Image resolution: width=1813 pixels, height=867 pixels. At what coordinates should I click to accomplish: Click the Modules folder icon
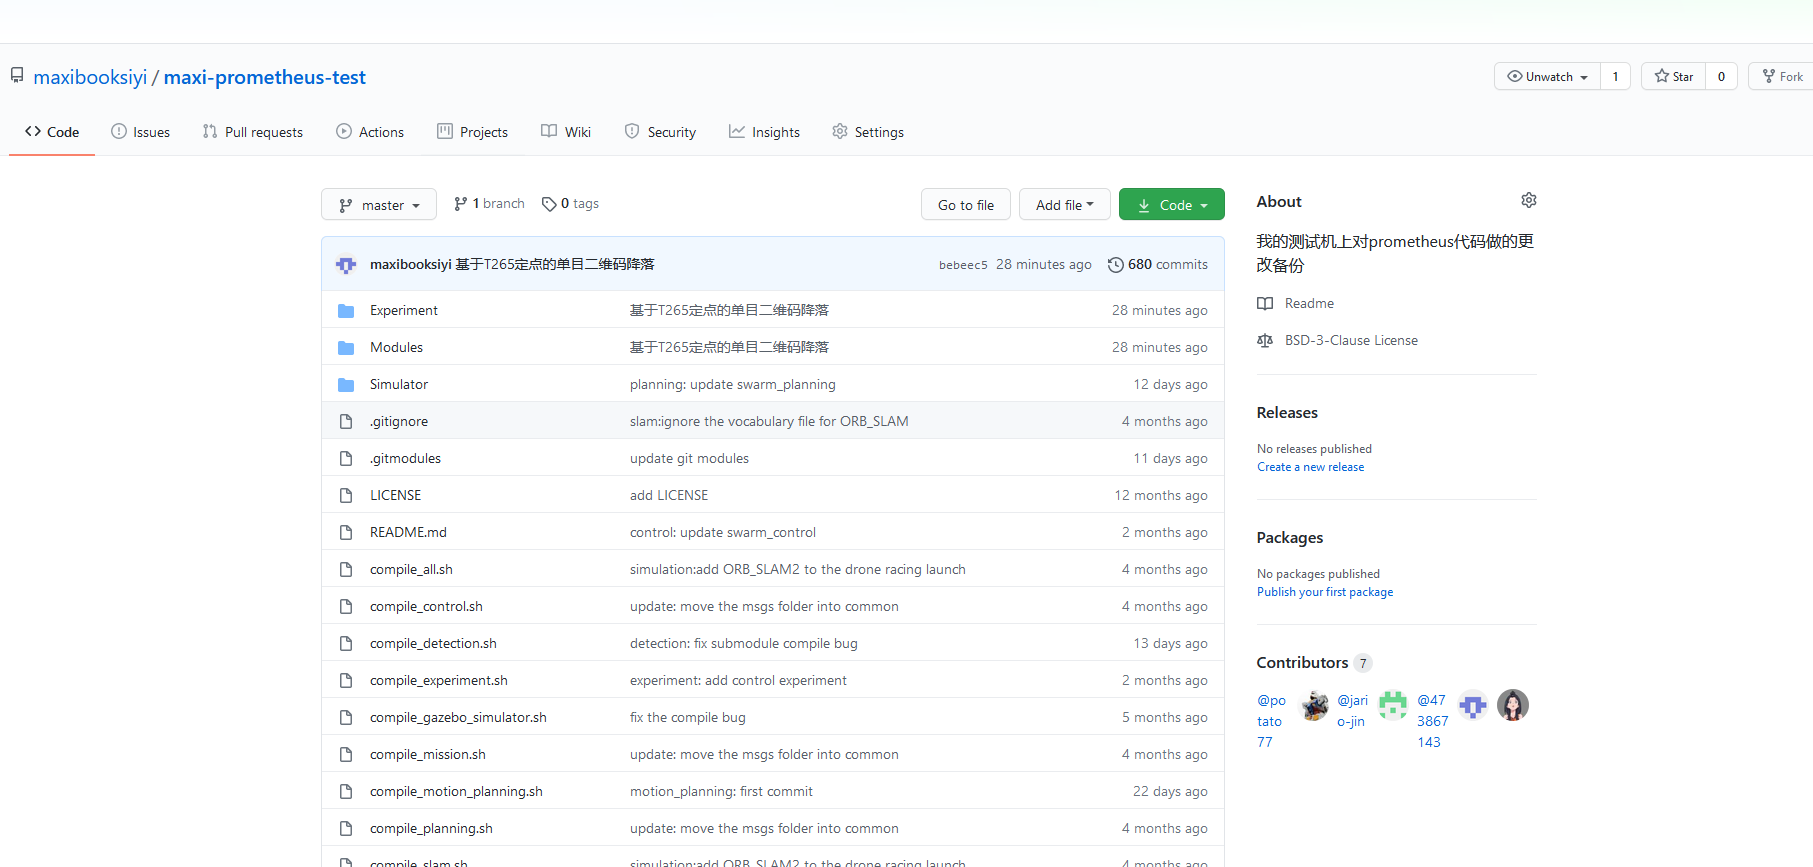tap(346, 348)
